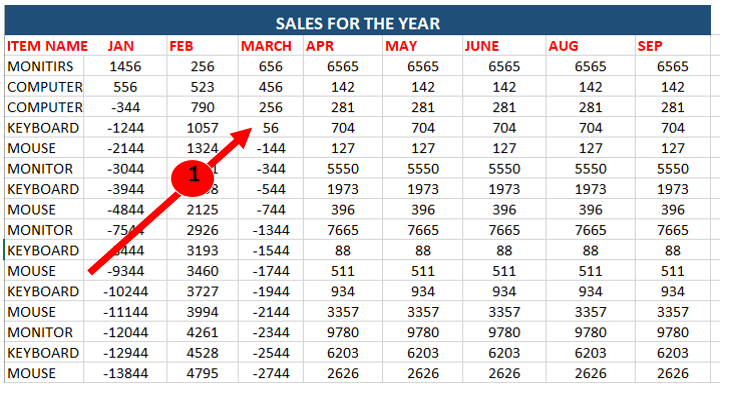The image size is (733, 398).
Task: Click the SEP value 2626 cell
Action: 673,373
